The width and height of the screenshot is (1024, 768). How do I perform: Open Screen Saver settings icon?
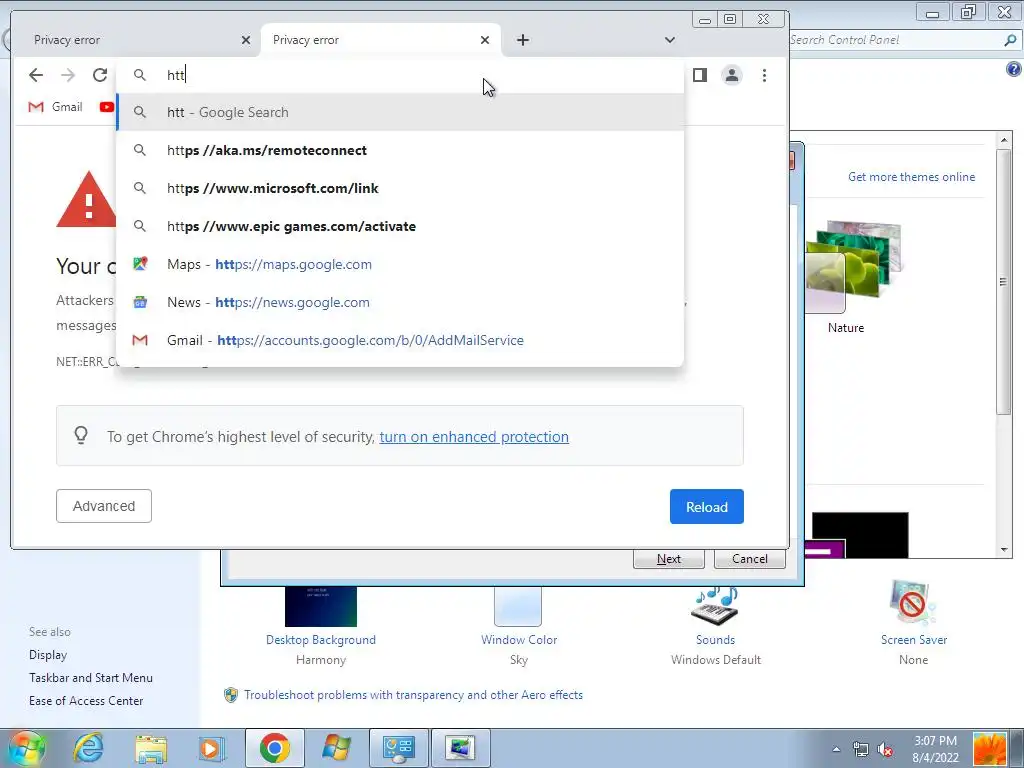[x=913, y=603]
